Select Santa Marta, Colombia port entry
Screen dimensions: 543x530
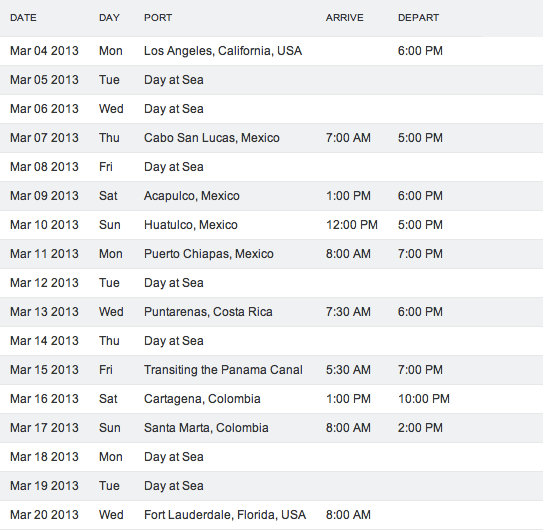pyautogui.click(x=206, y=428)
